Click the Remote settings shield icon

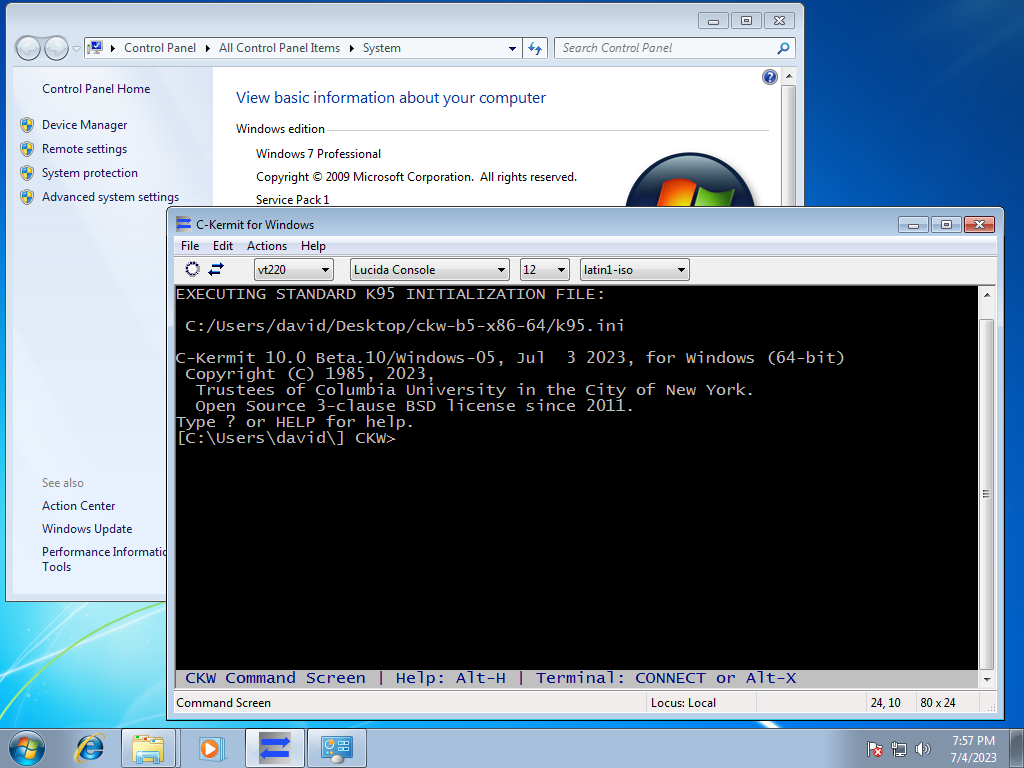coord(27,149)
